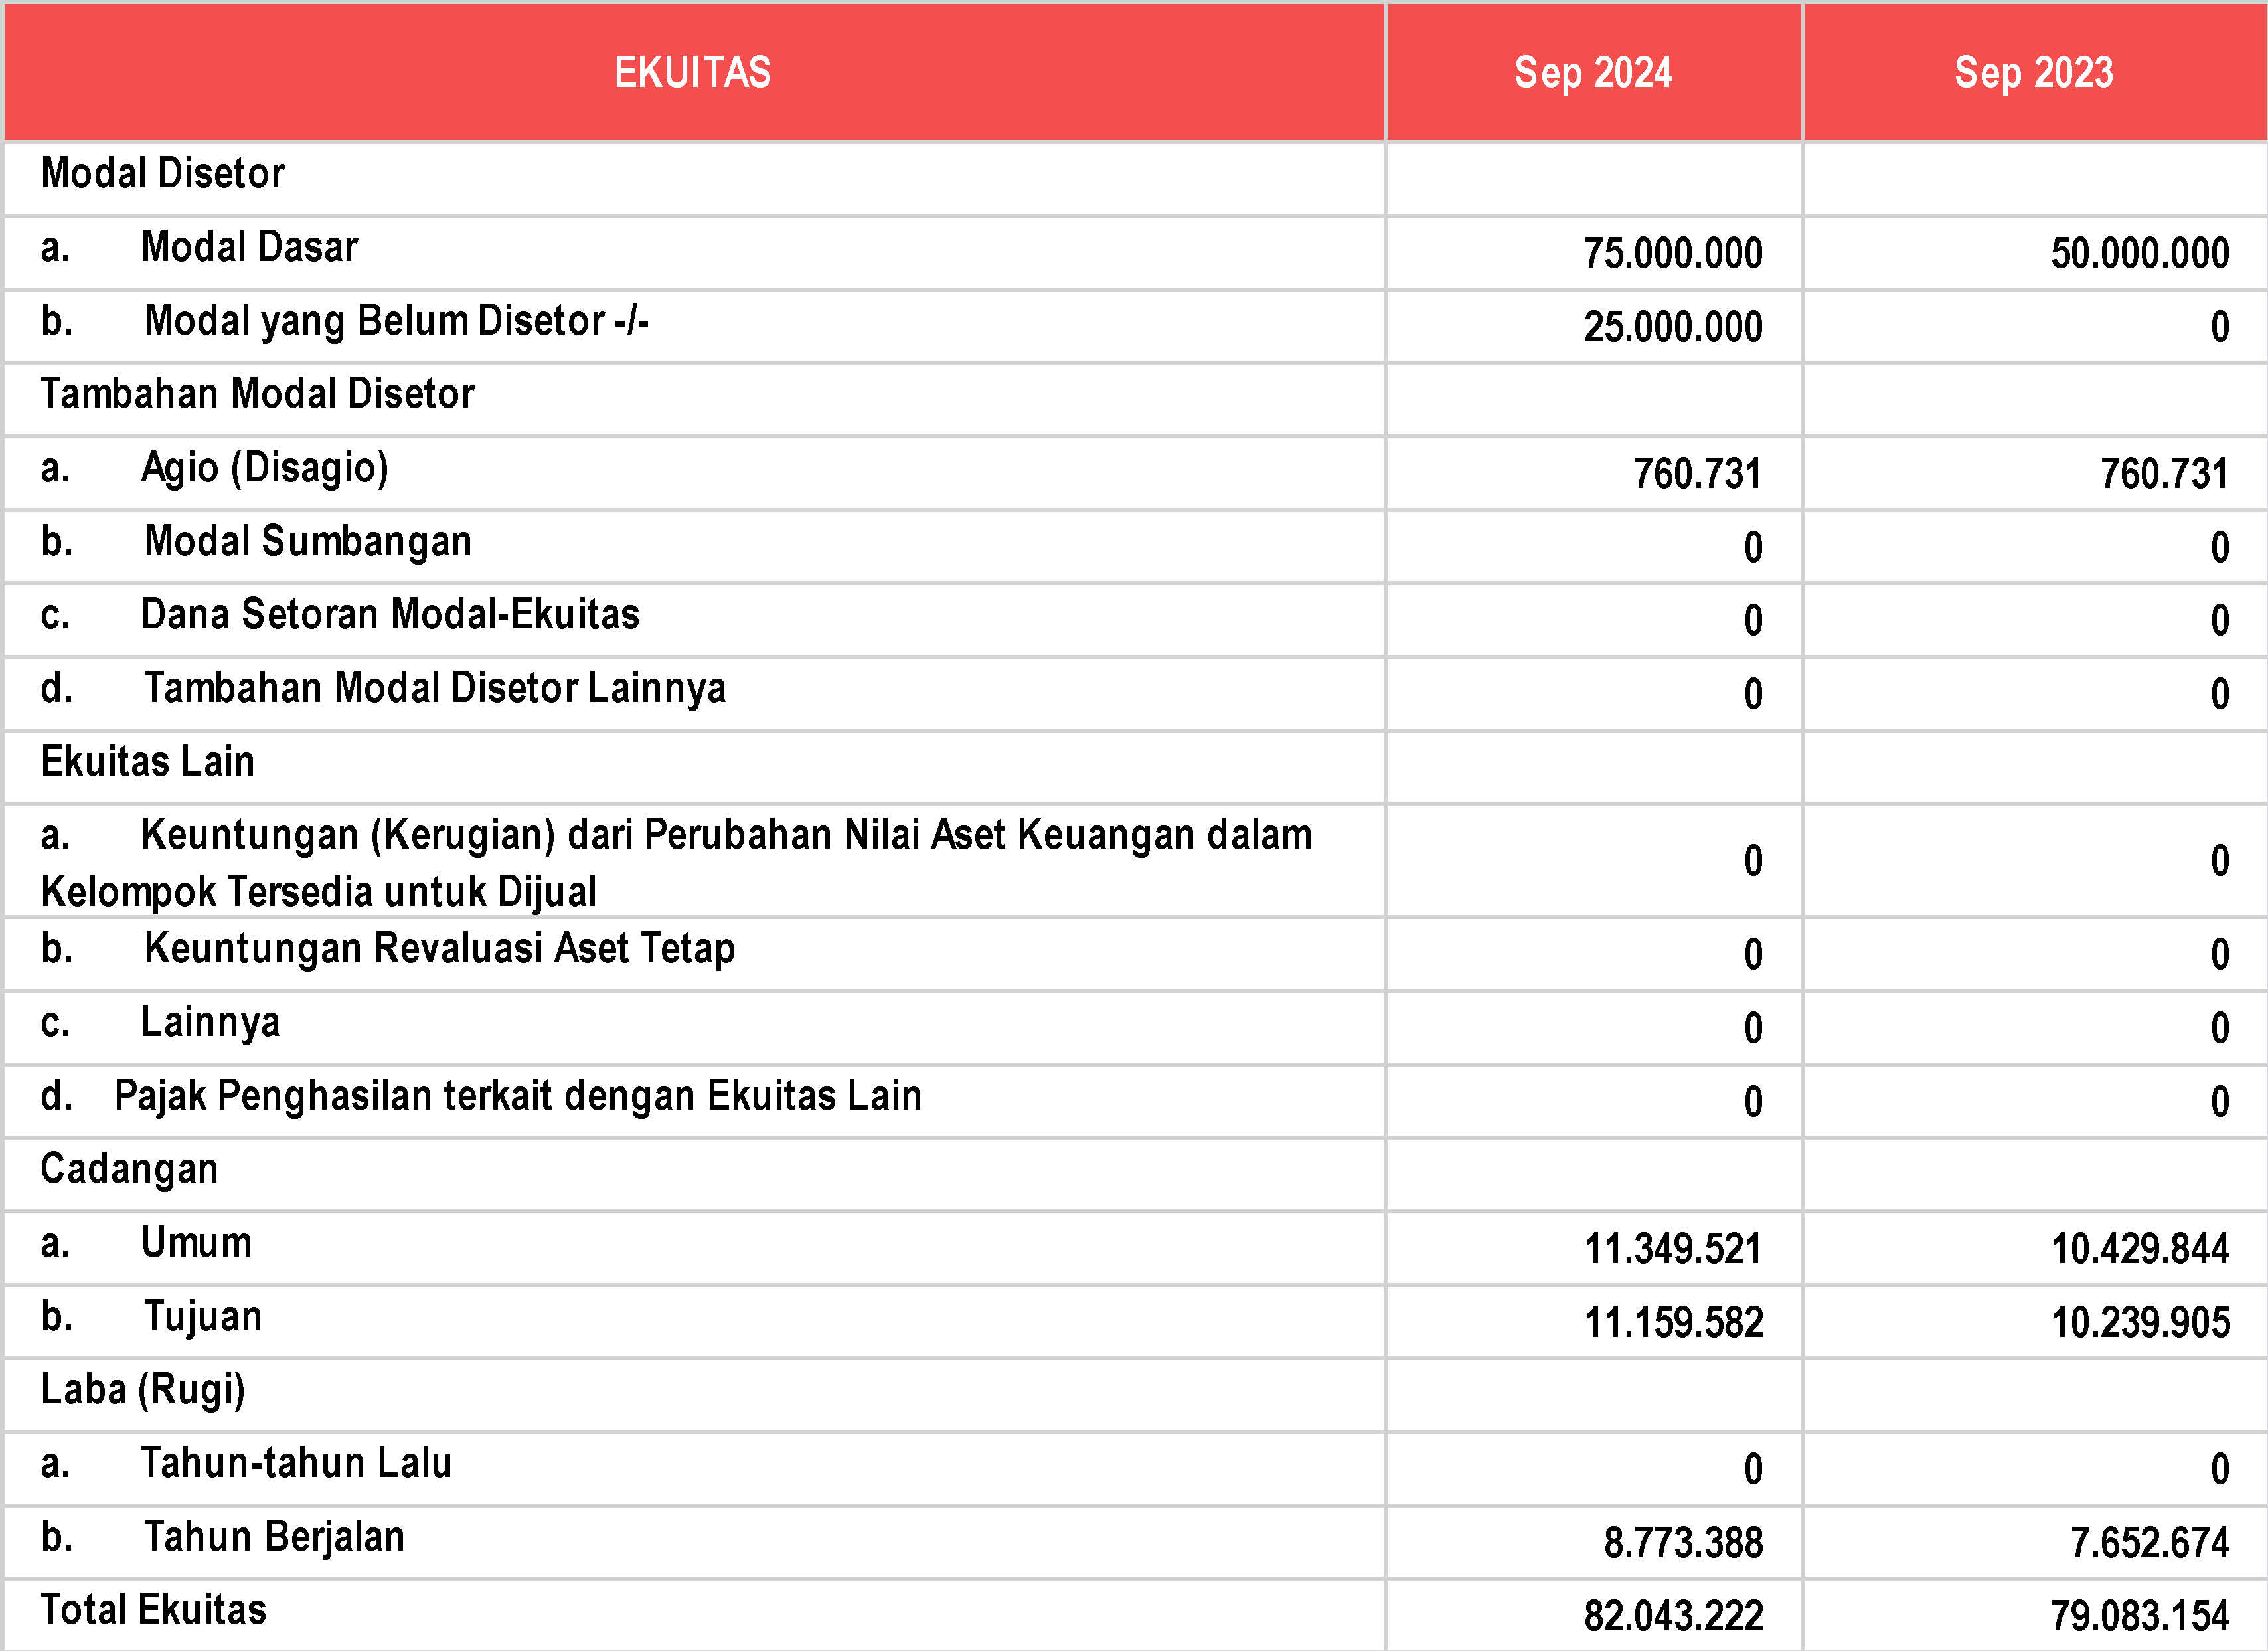Image resolution: width=2268 pixels, height=1651 pixels.
Task: Click the 10.239.905 Tujuan value
Action: [x=2140, y=1323]
